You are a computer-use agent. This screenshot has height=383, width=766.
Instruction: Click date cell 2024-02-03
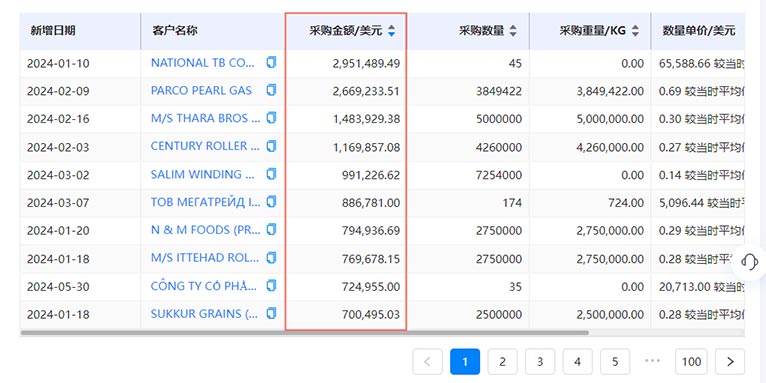pyautogui.click(x=58, y=147)
